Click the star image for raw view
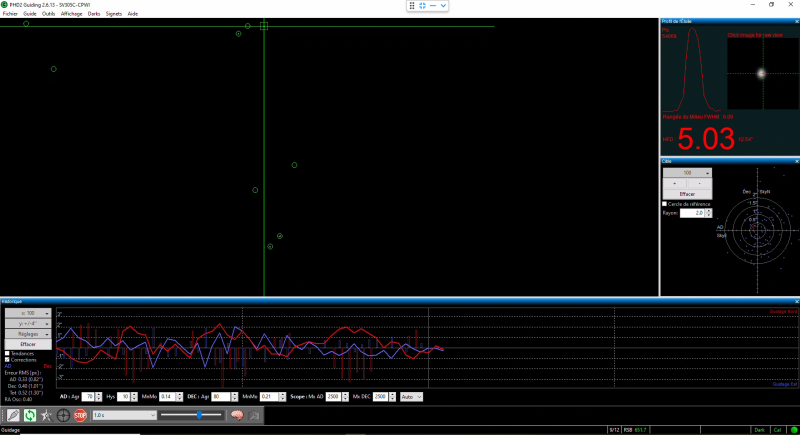Image resolution: width=800 pixels, height=435 pixels. (763, 73)
